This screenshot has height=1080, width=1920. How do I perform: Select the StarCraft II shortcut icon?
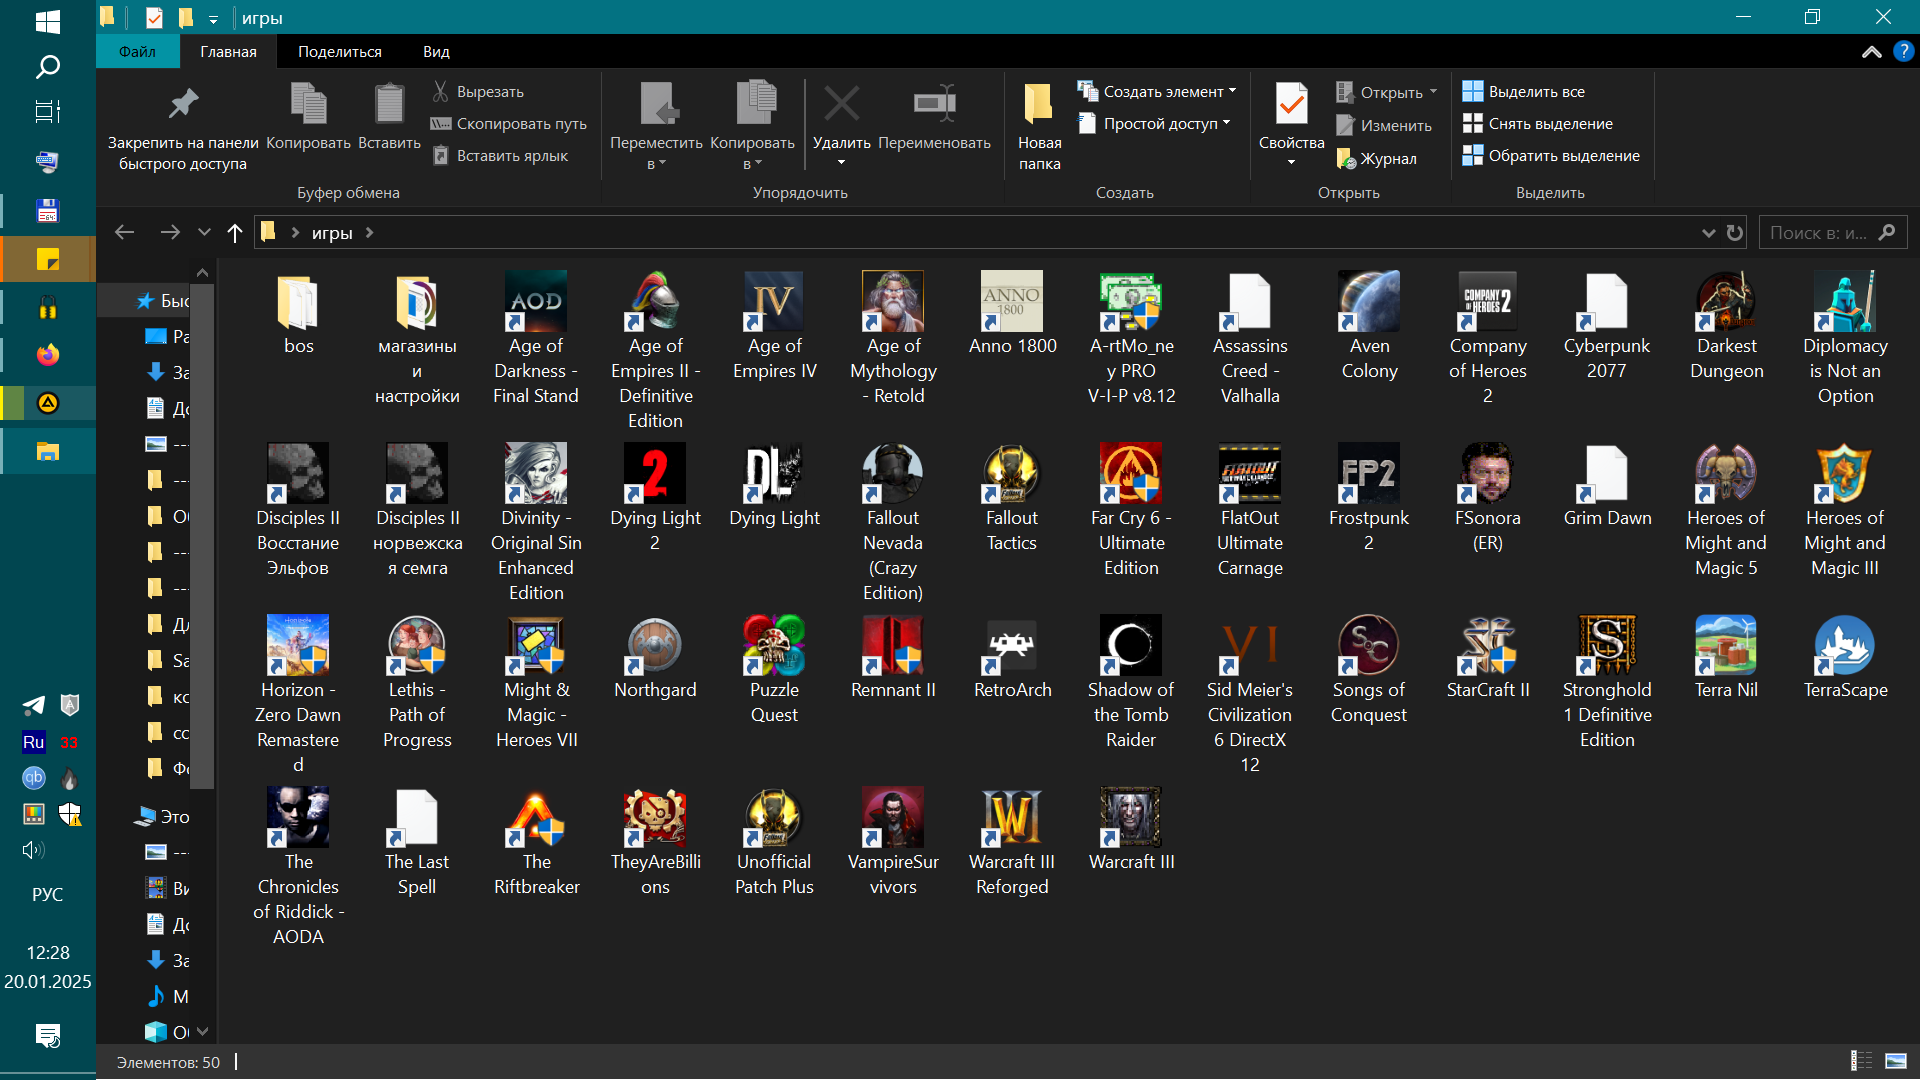pos(1487,647)
